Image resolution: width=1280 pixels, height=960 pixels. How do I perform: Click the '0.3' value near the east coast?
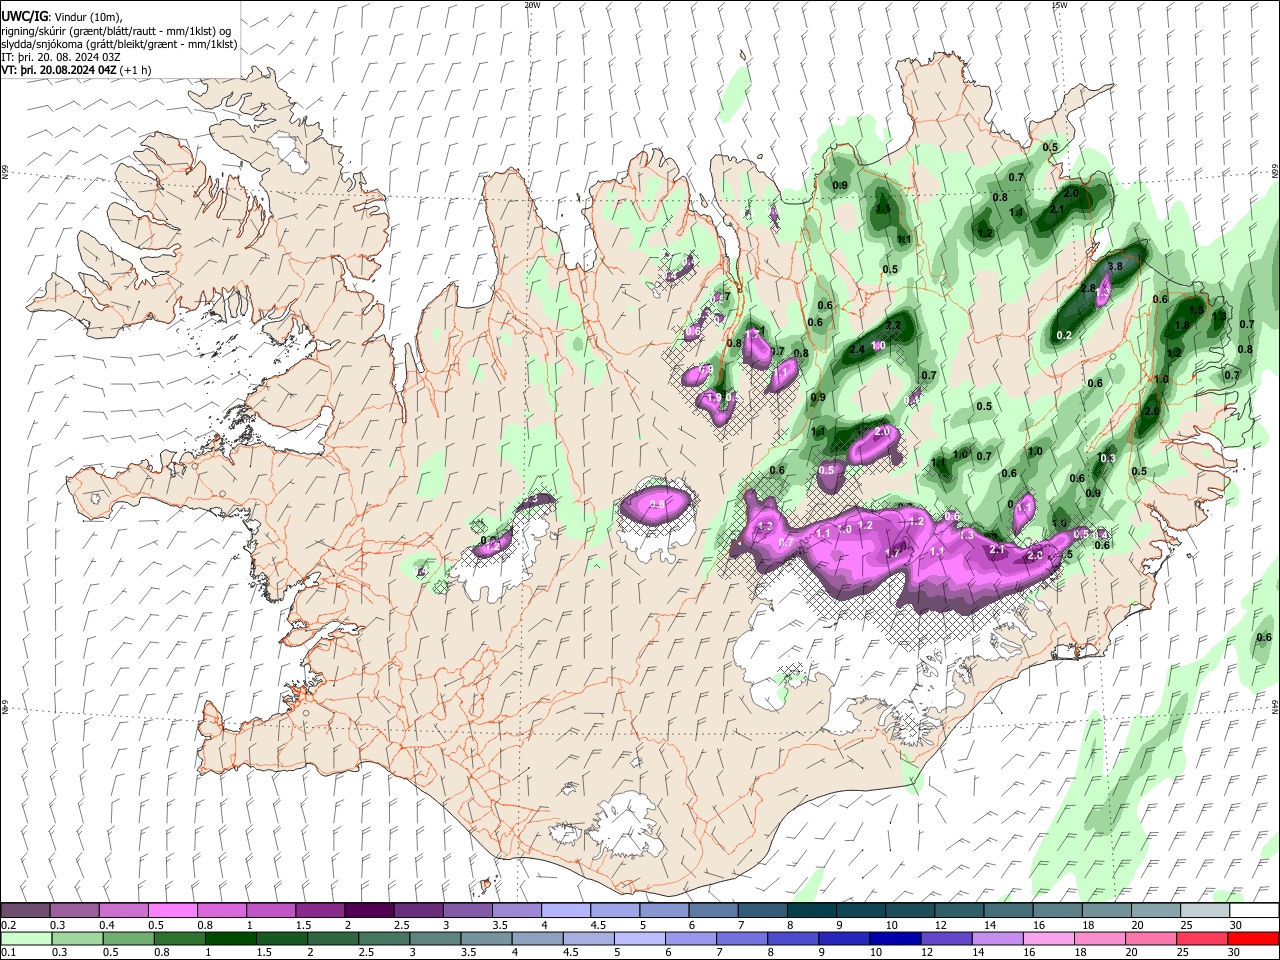click(x=1107, y=458)
